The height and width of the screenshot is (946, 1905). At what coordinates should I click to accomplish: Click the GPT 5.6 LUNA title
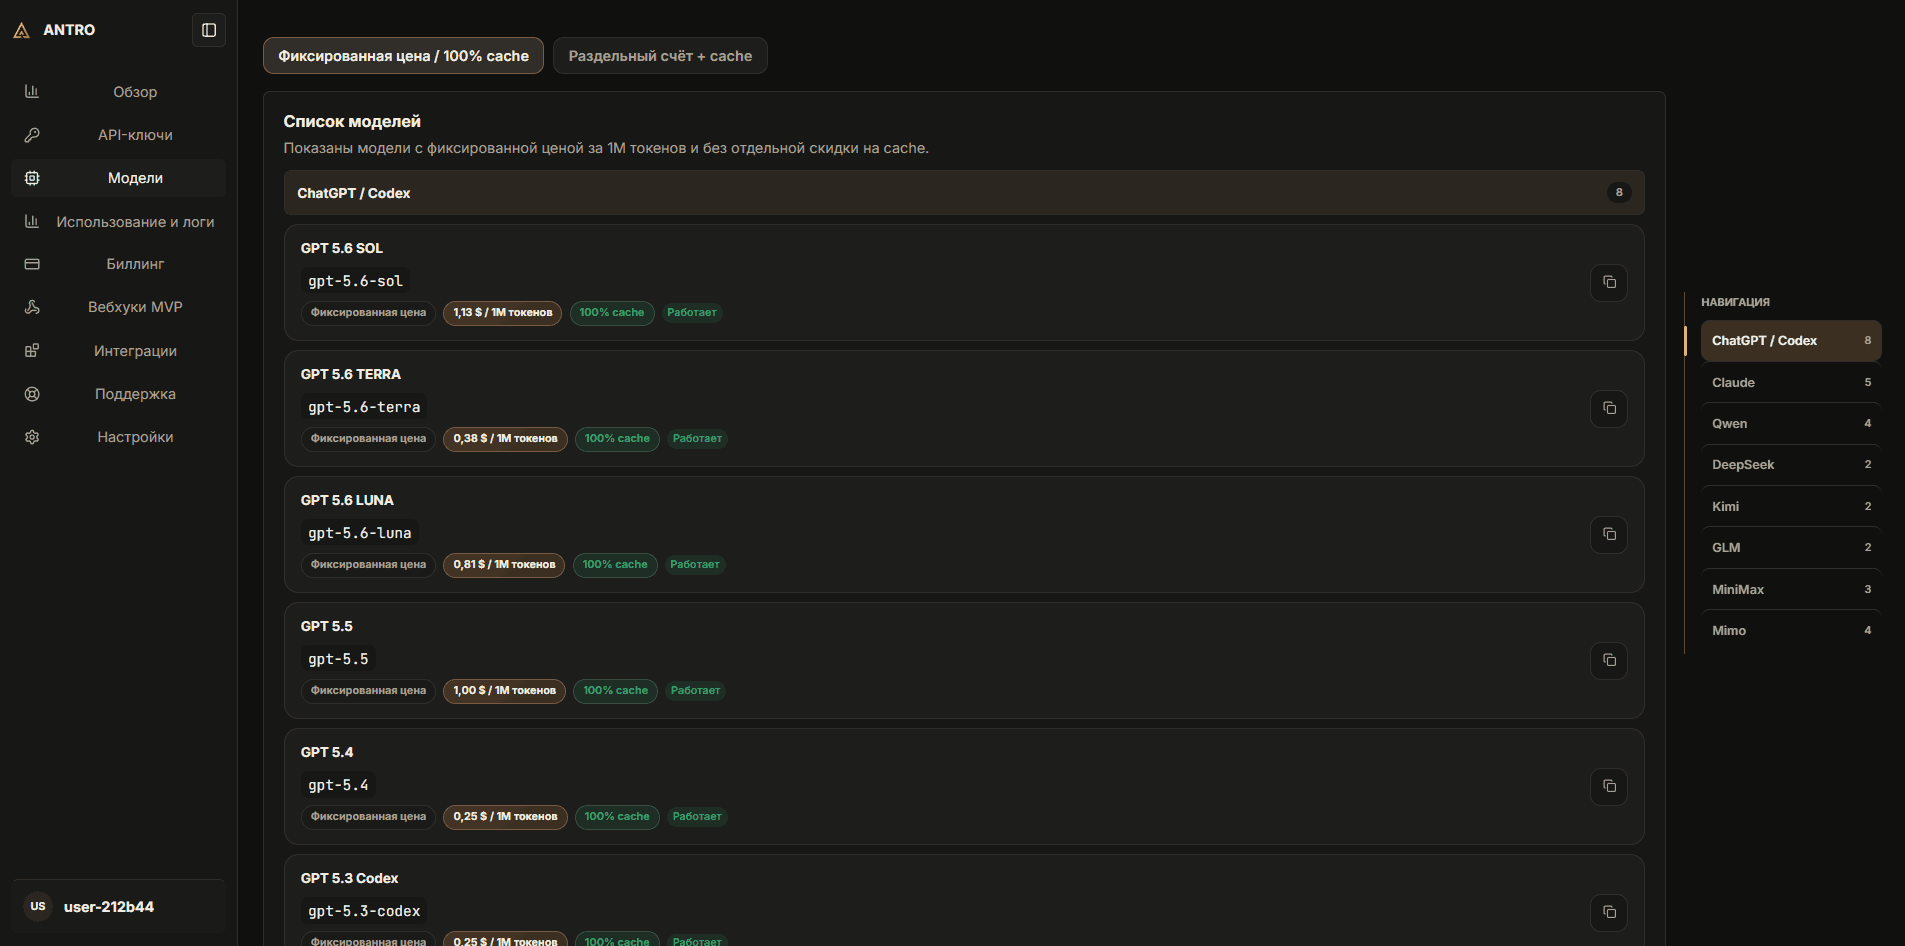(347, 500)
